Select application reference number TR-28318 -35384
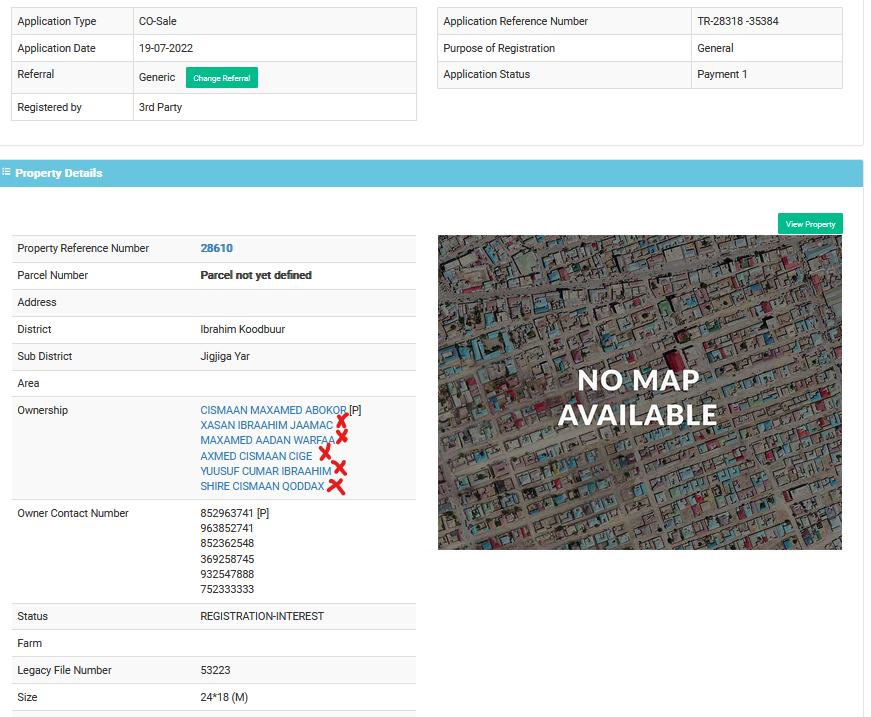871x717 pixels. click(x=738, y=21)
